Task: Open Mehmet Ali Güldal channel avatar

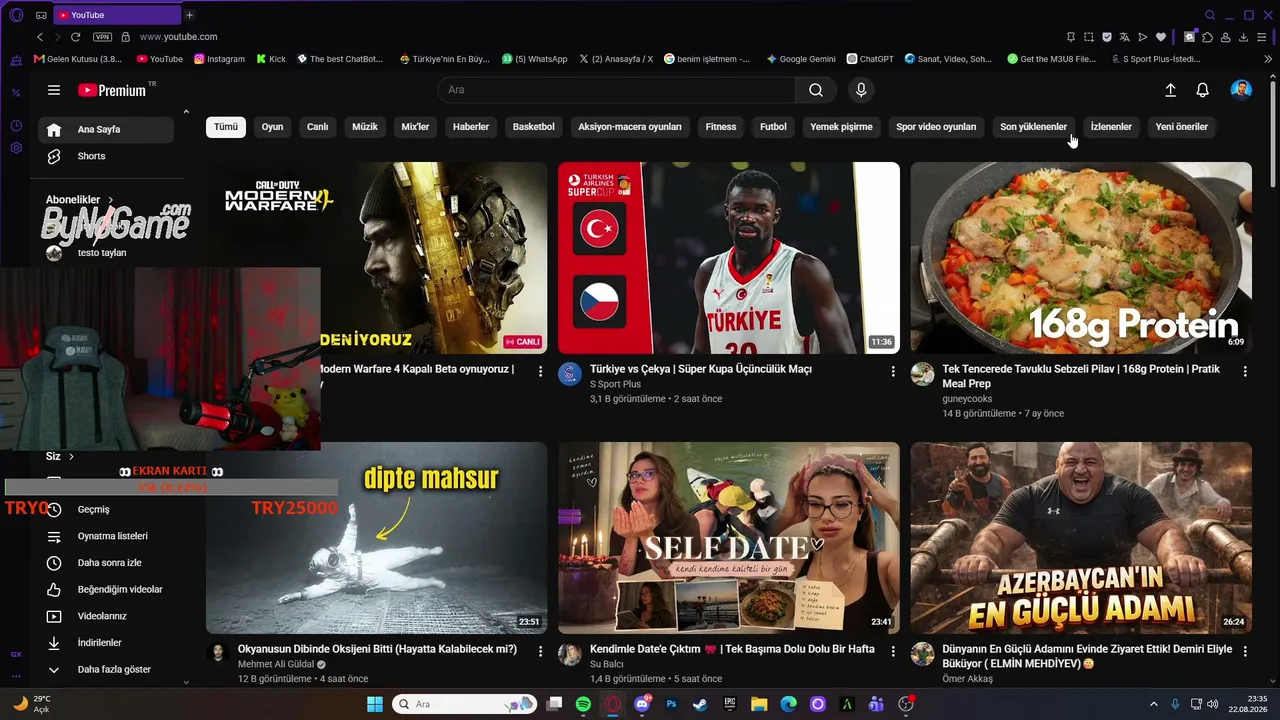Action: [x=218, y=654]
